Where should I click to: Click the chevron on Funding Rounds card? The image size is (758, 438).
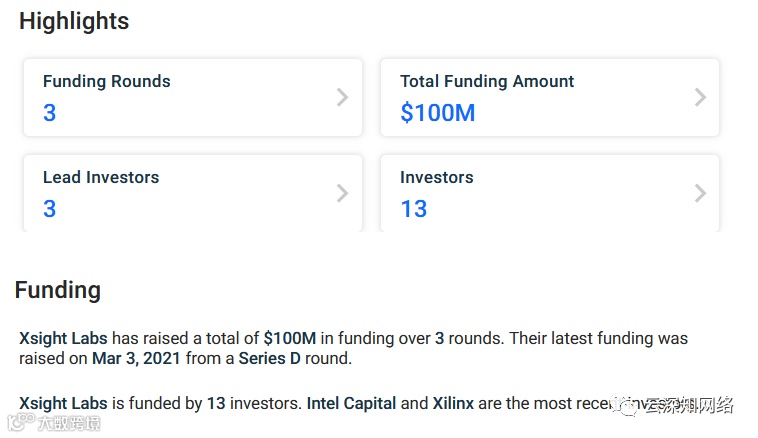coord(342,97)
